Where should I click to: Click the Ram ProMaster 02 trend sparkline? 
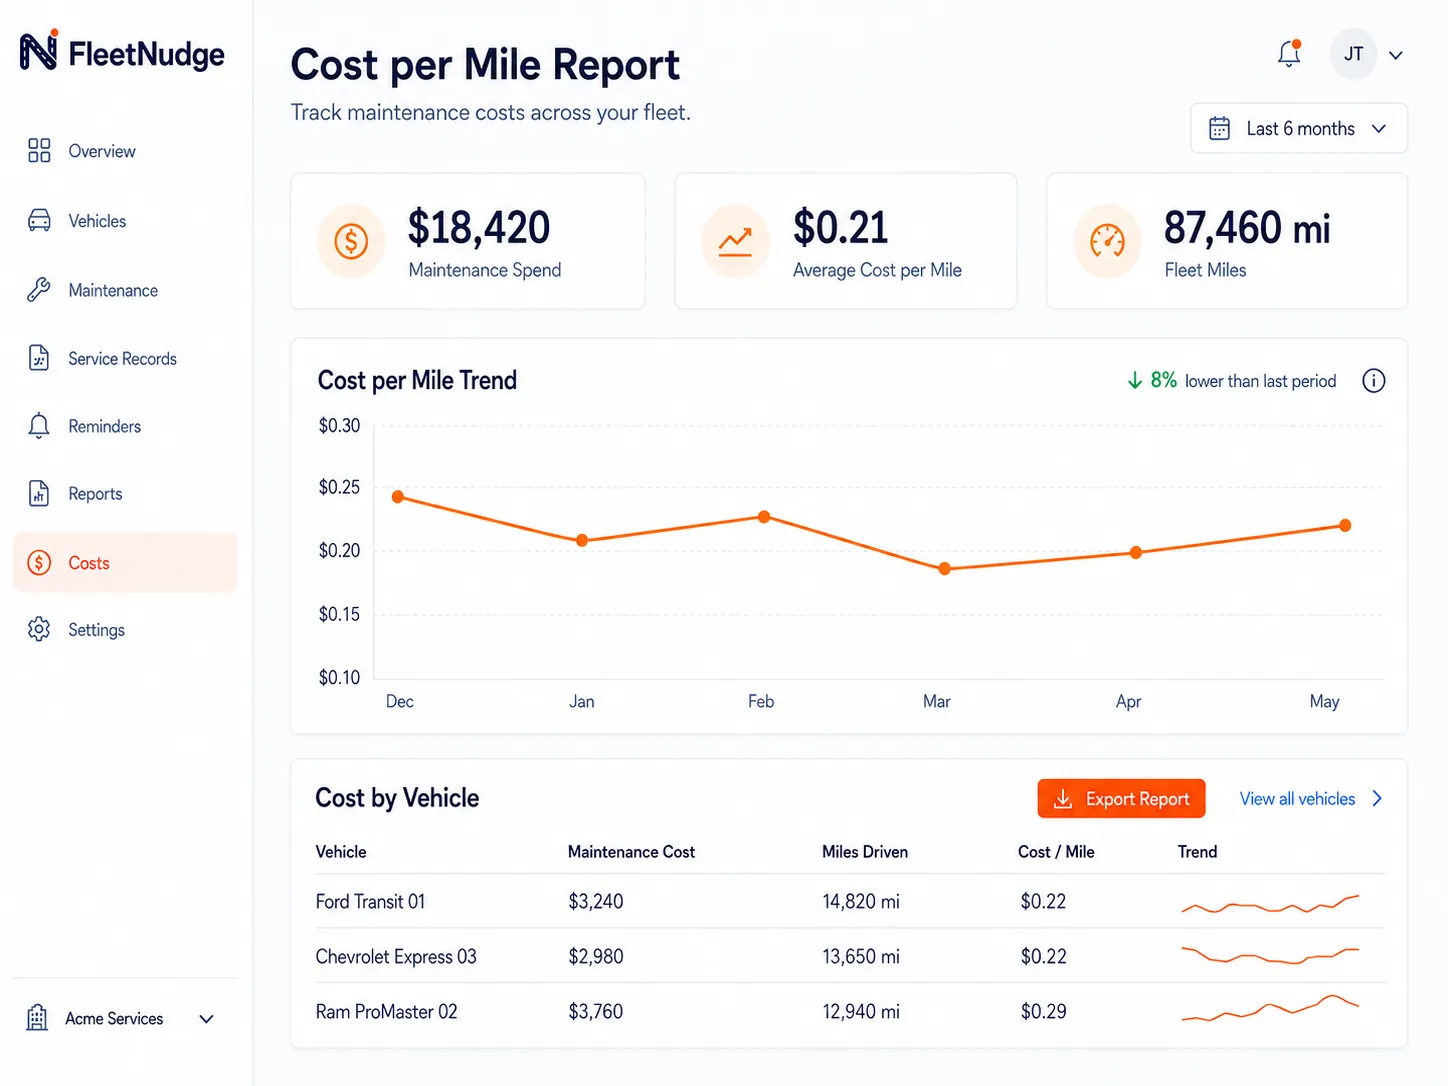pyautogui.click(x=1270, y=1008)
